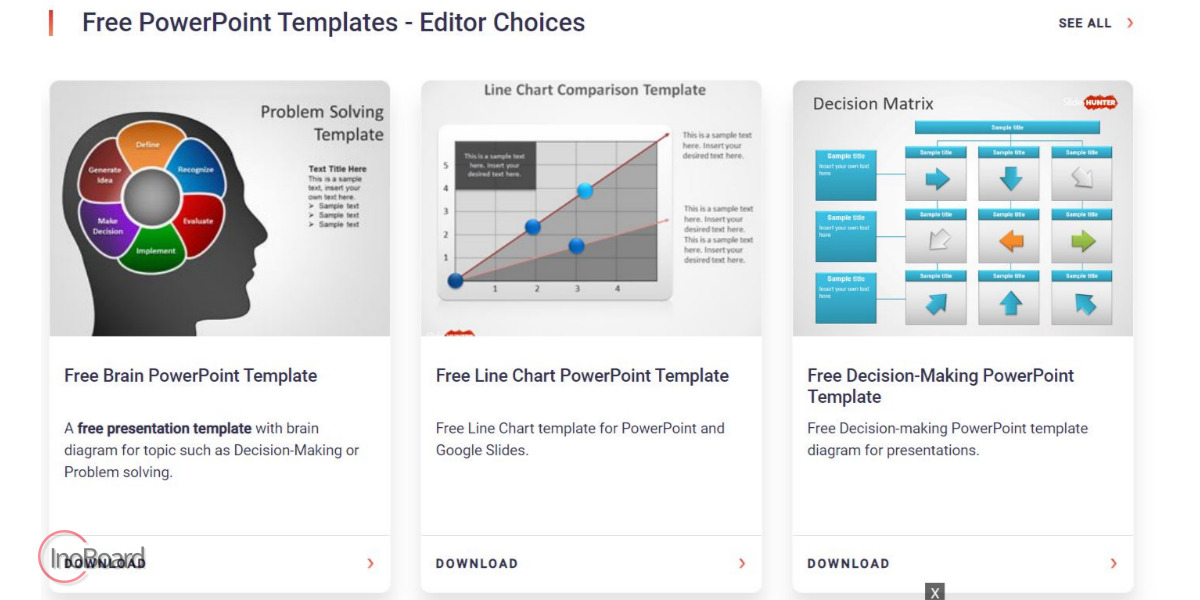Select the Free Brain PowerPoint Template title

191,376
